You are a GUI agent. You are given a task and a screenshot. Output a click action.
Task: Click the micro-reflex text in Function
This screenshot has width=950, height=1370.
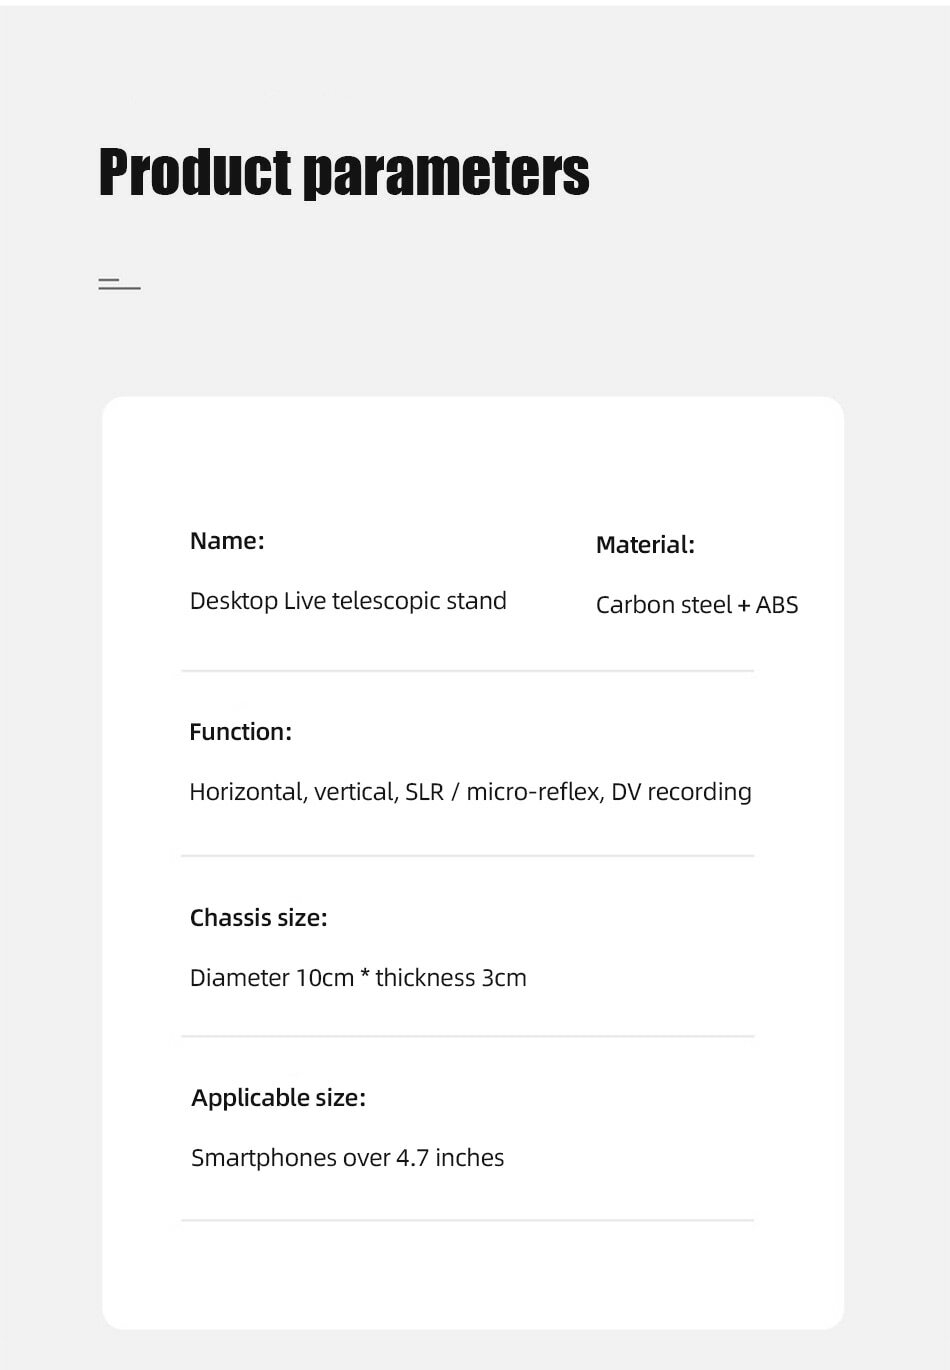[x=534, y=792]
